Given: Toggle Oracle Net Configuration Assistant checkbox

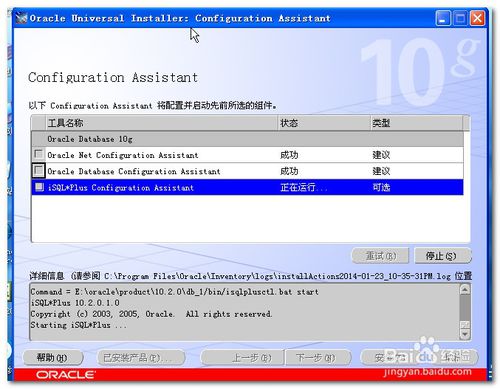Looking at the screenshot, I should (39, 154).
